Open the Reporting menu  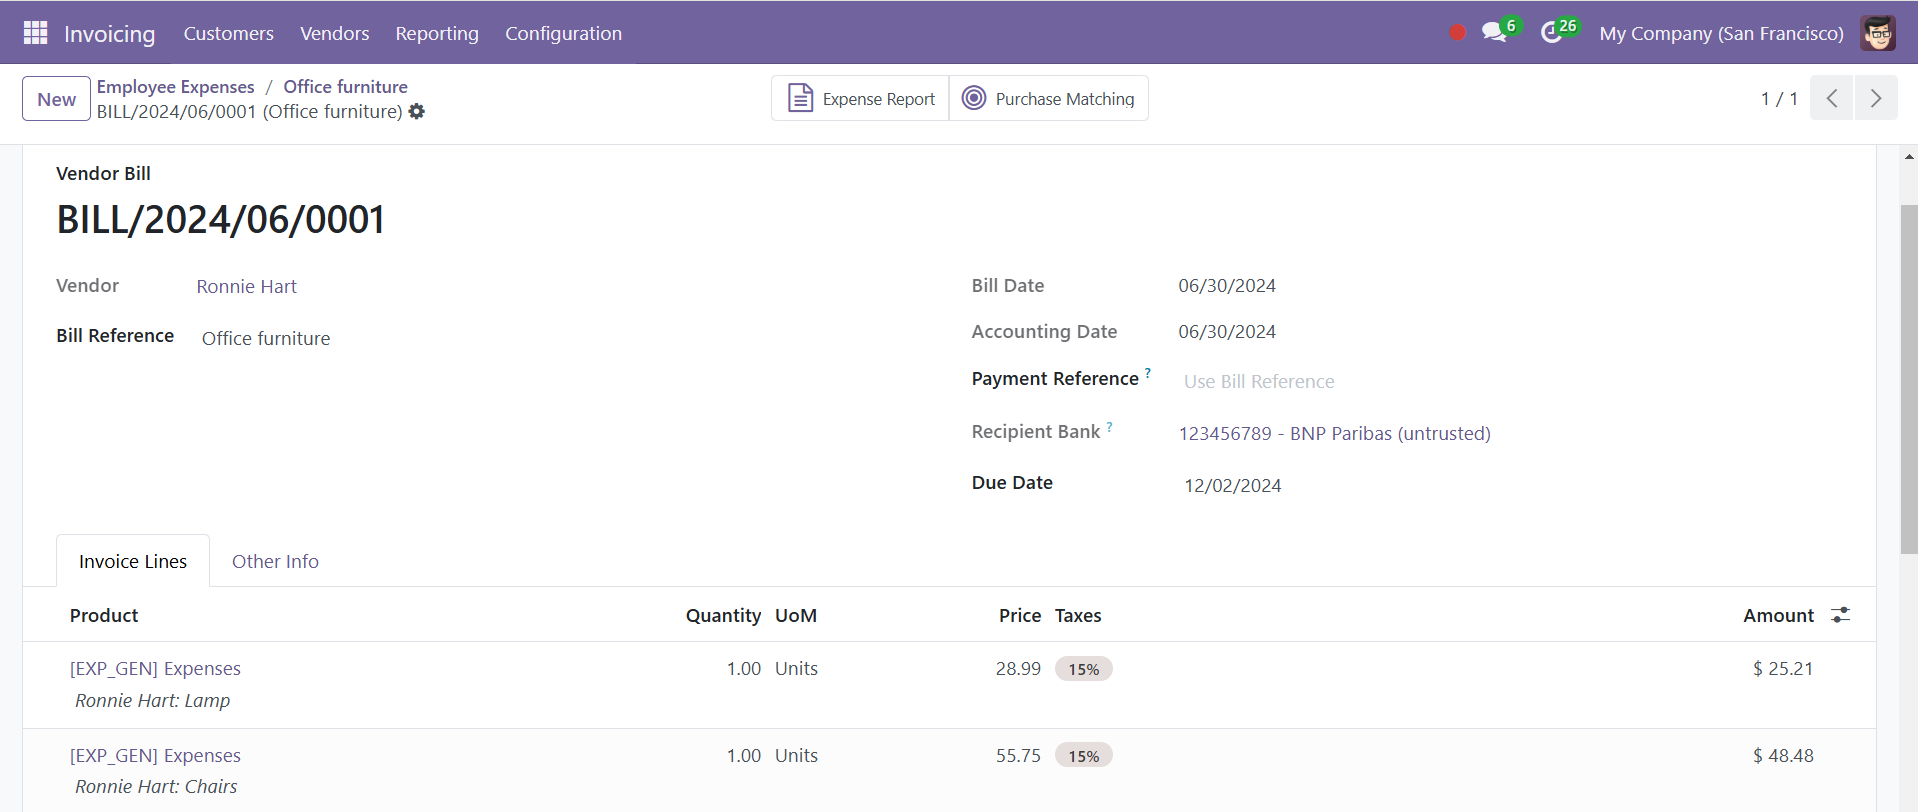[x=437, y=33]
